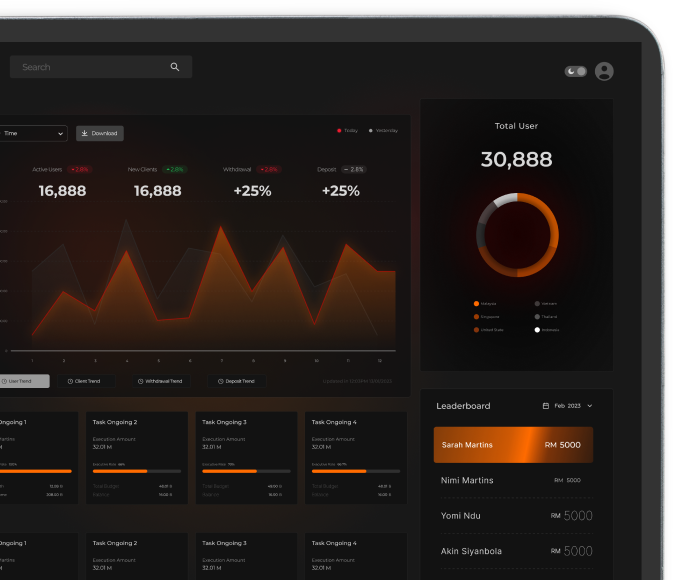Click into the Search field
Viewport: 674px width, 580px height.
click(x=90, y=67)
